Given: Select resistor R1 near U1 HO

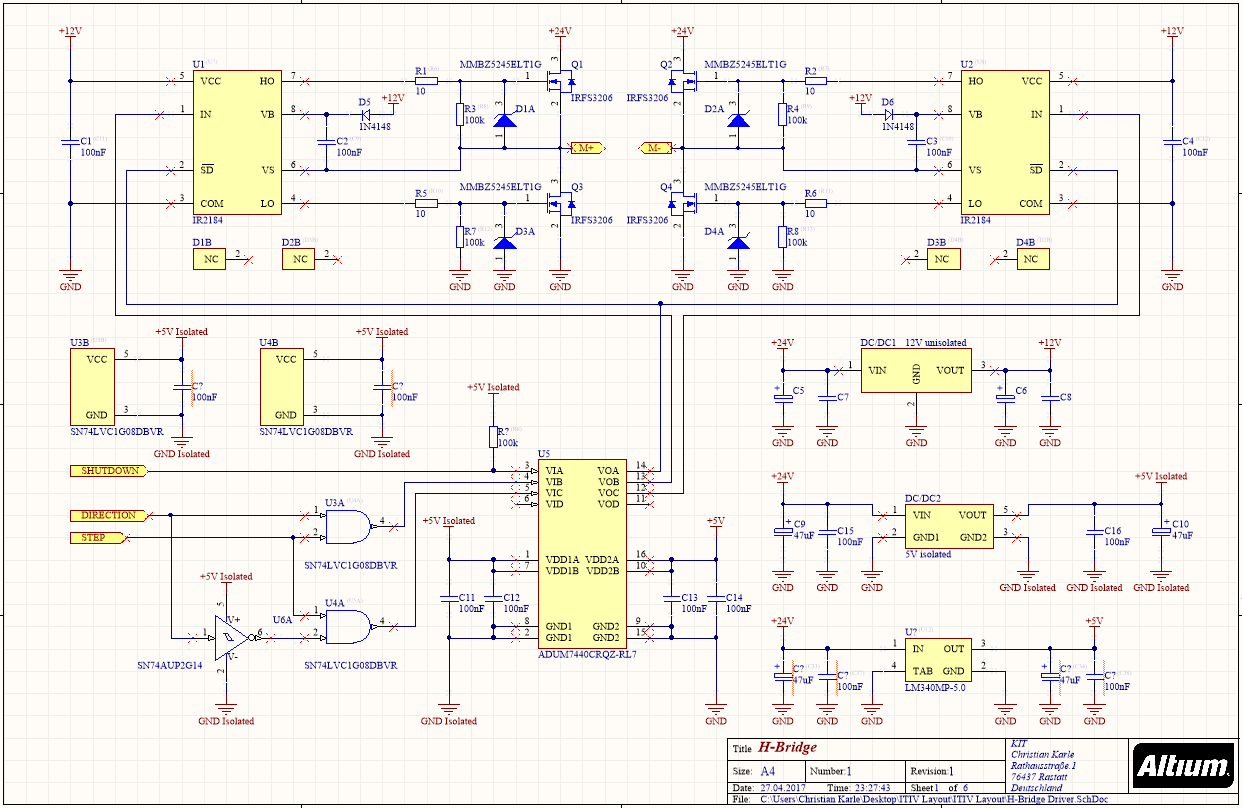Looking at the screenshot, I should (x=427, y=81).
